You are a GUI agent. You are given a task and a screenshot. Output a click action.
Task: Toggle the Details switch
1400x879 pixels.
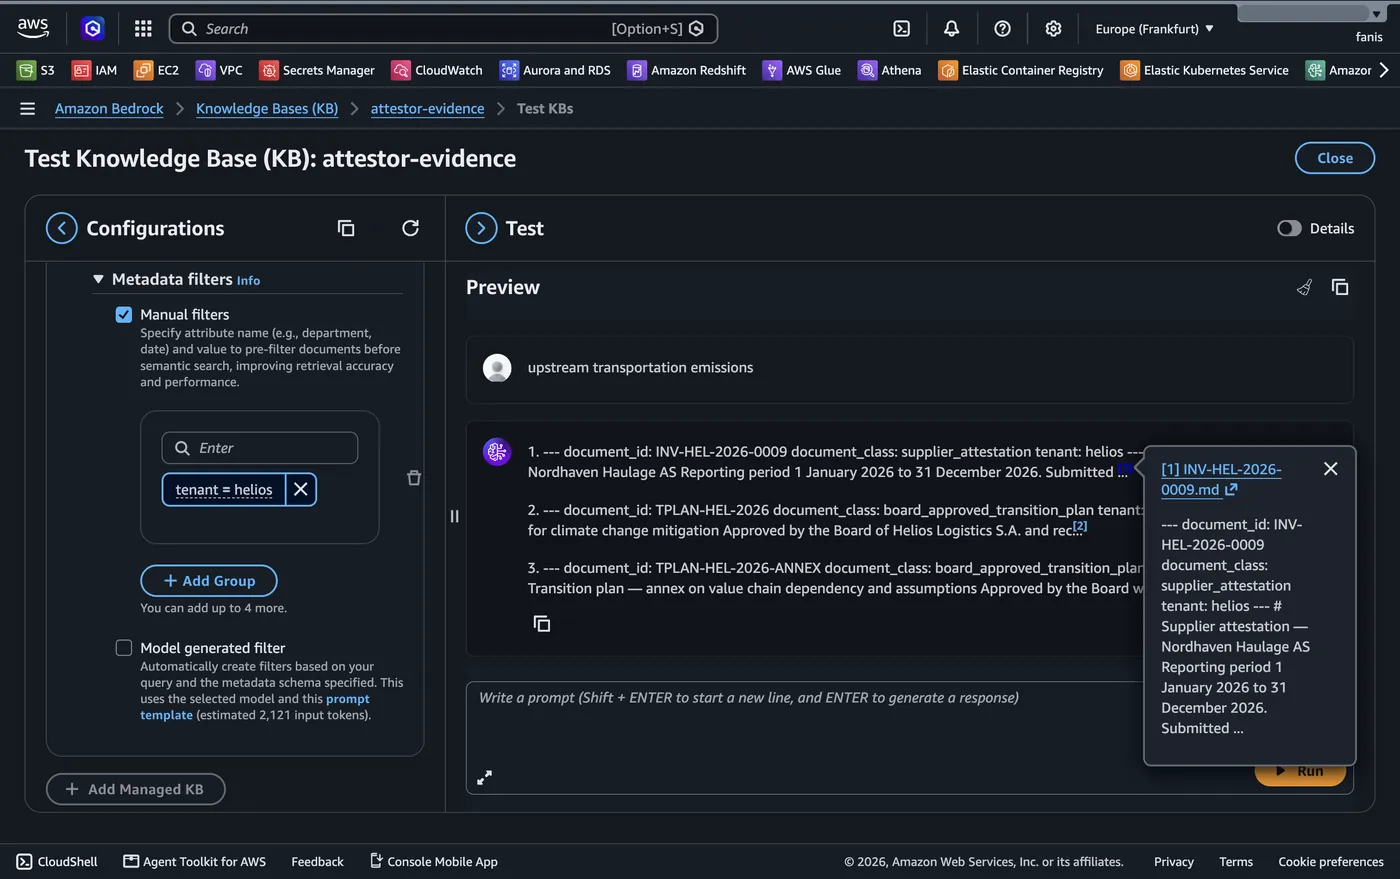pyautogui.click(x=1289, y=228)
